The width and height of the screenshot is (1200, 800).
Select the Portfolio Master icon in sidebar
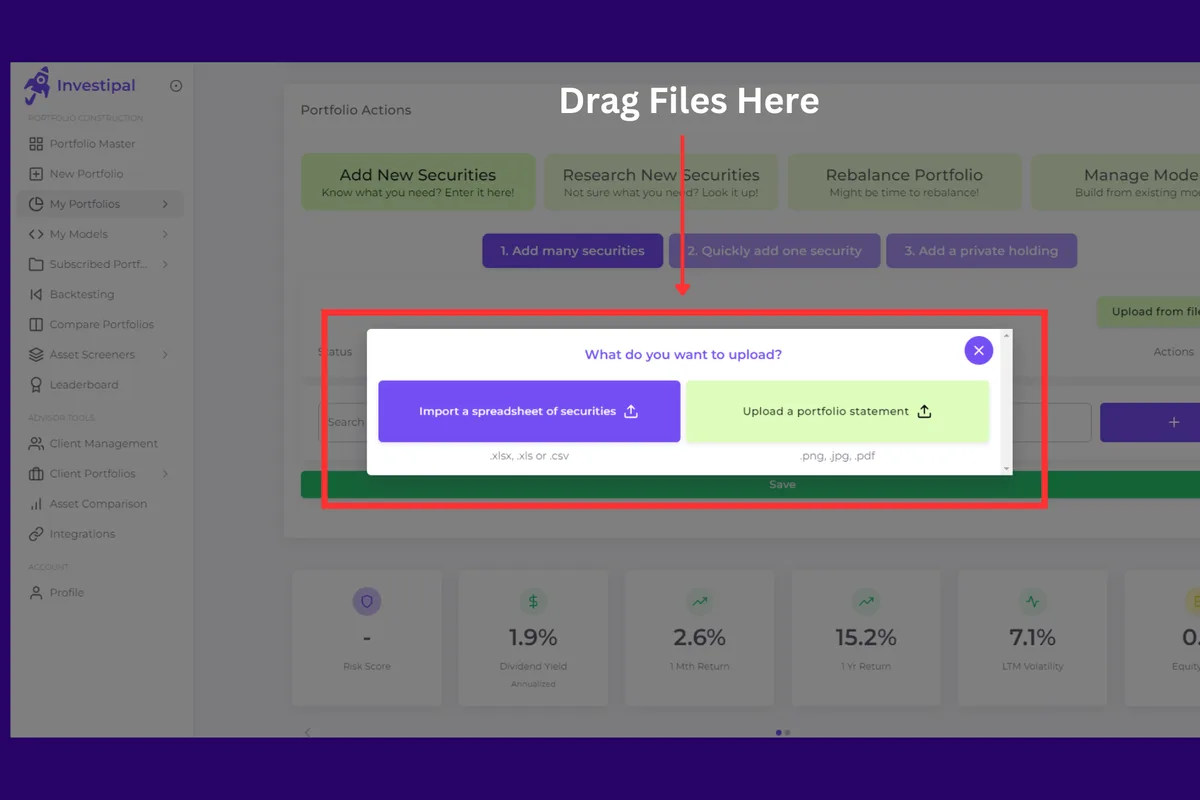pyautogui.click(x=34, y=143)
